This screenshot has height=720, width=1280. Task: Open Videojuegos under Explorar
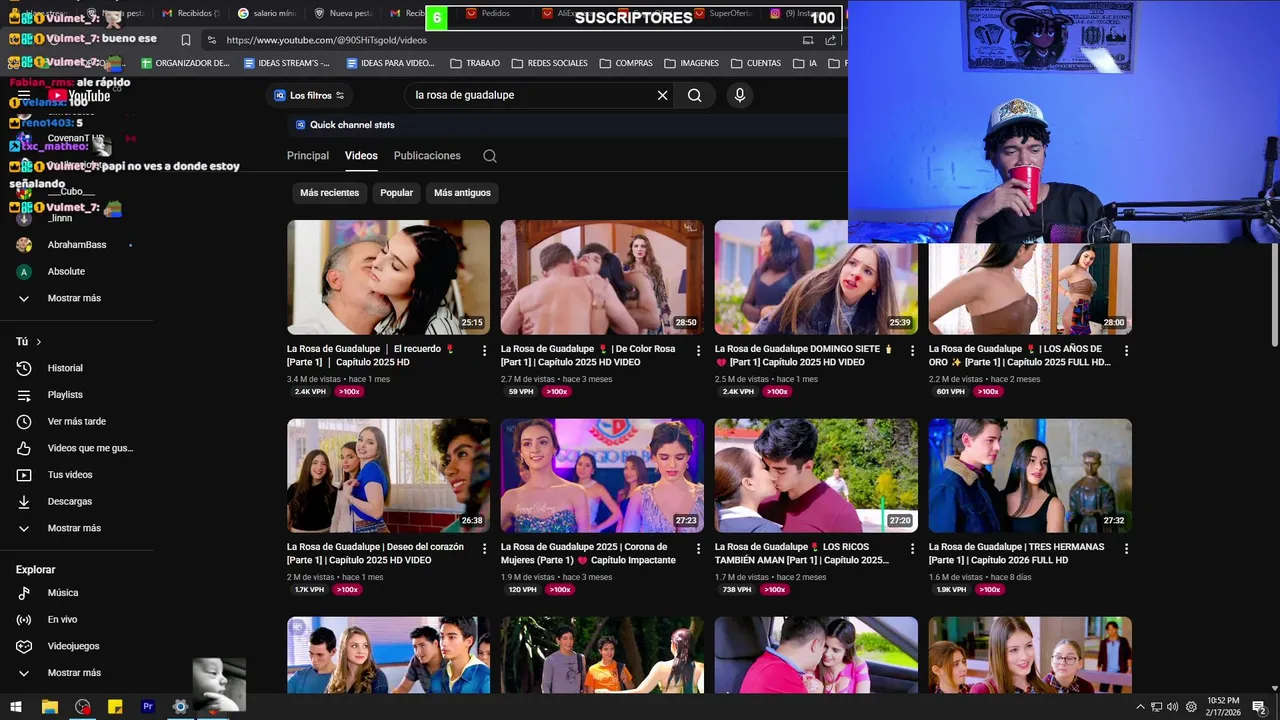pyautogui.click(x=75, y=646)
